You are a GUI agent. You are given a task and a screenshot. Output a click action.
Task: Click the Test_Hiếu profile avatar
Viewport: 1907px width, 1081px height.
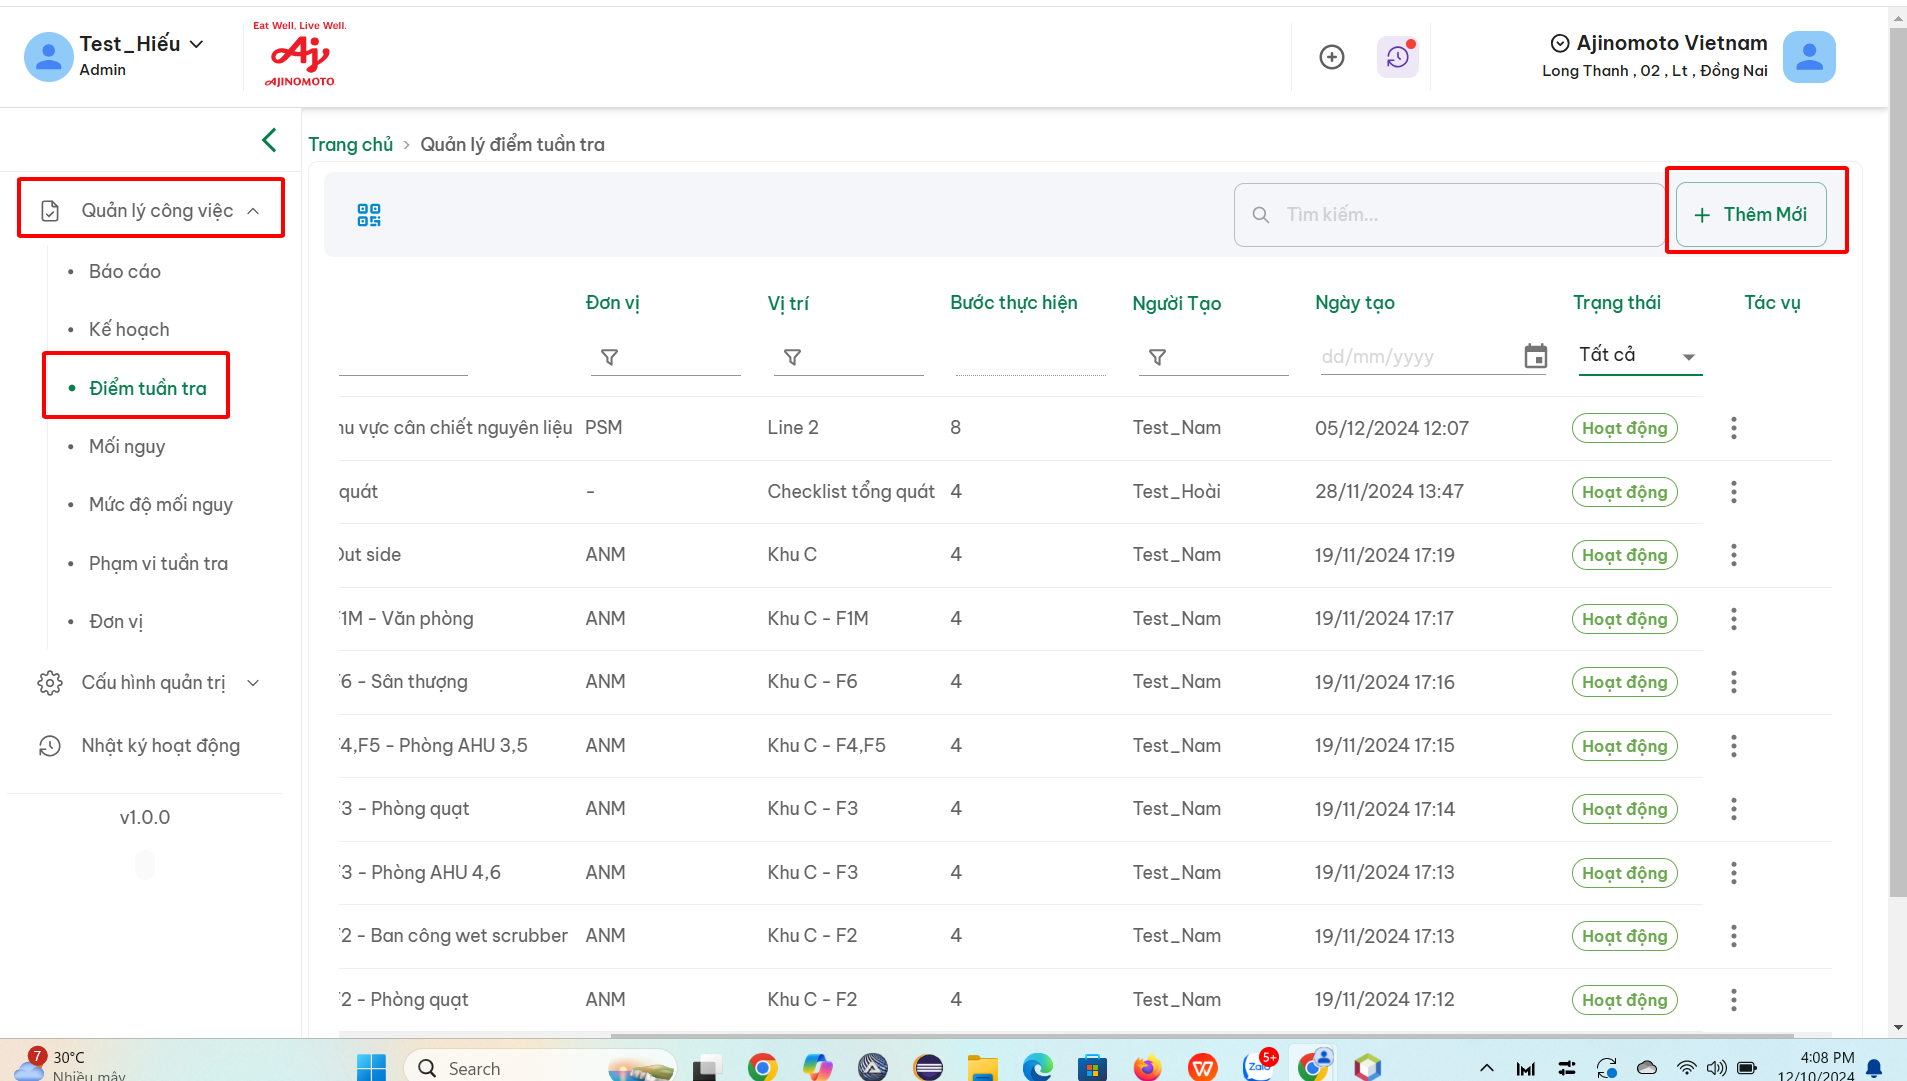click(x=48, y=56)
